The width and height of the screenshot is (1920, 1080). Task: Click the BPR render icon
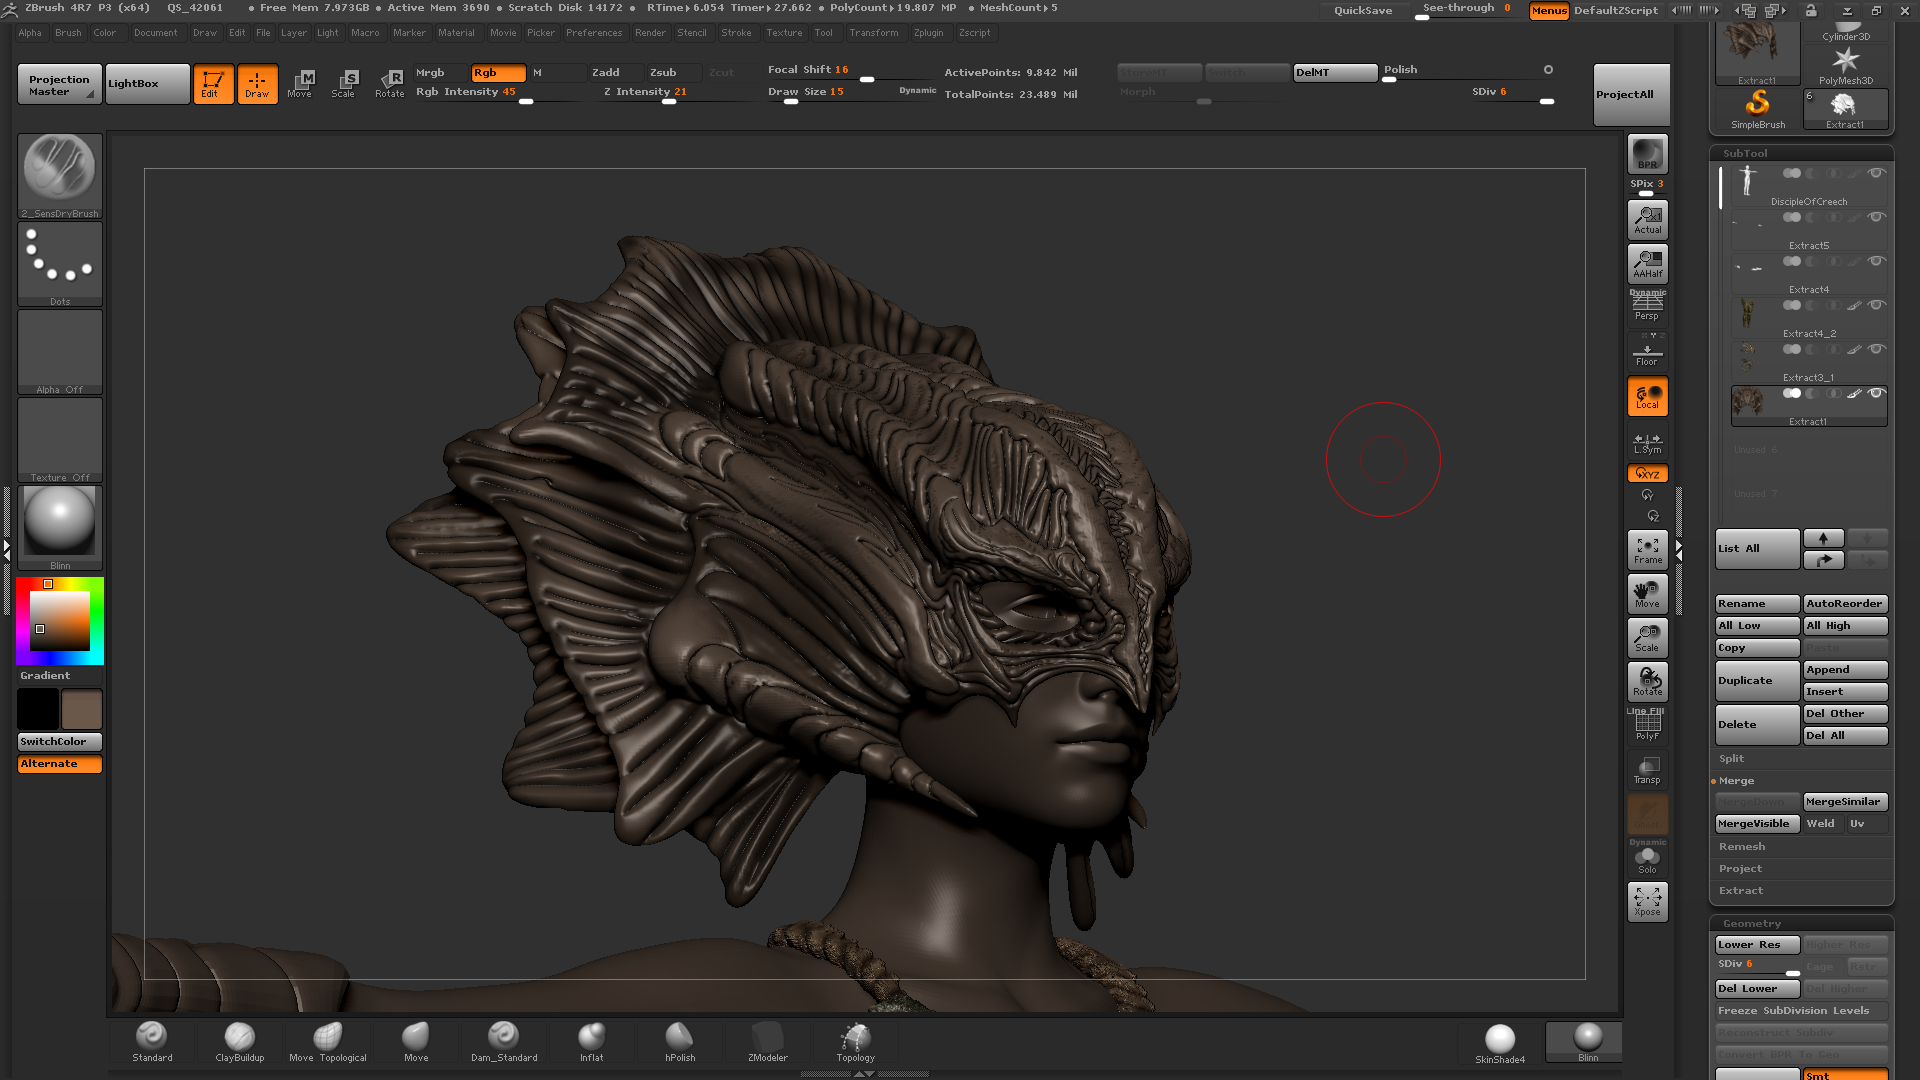1647,154
